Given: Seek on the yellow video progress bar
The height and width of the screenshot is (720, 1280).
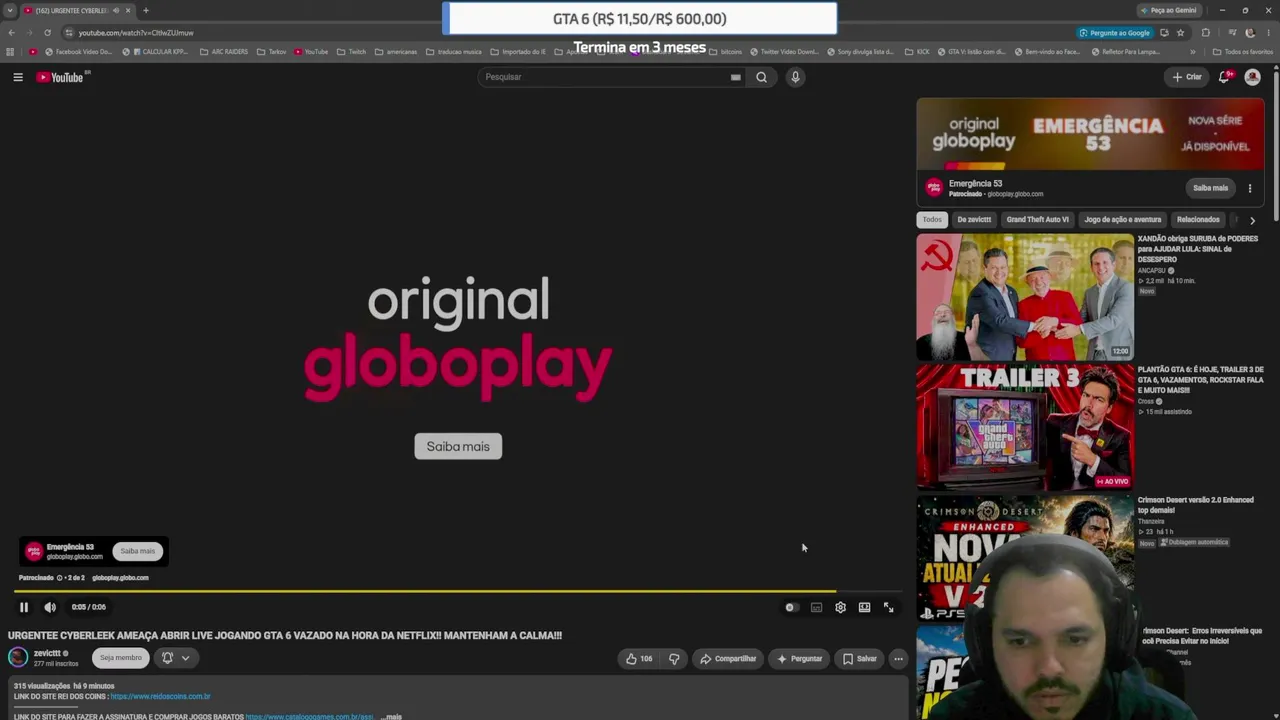Looking at the screenshot, I should (457, 591).
